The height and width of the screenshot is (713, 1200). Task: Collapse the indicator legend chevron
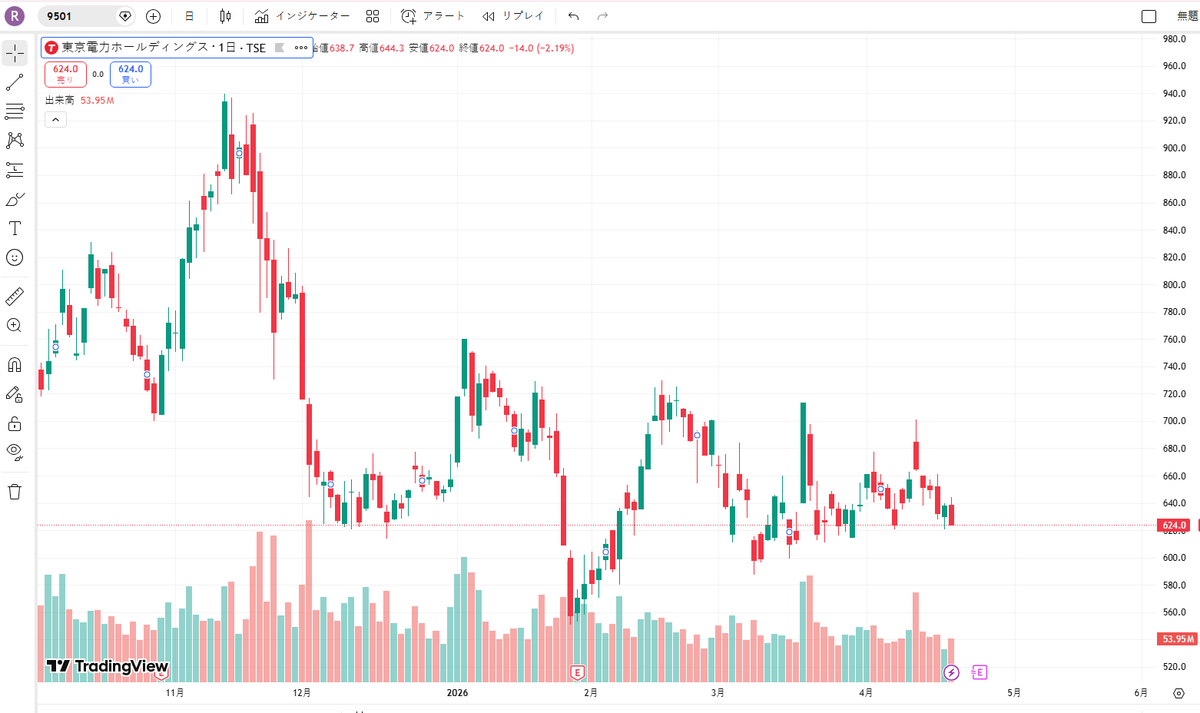click(x=55, y=119)
